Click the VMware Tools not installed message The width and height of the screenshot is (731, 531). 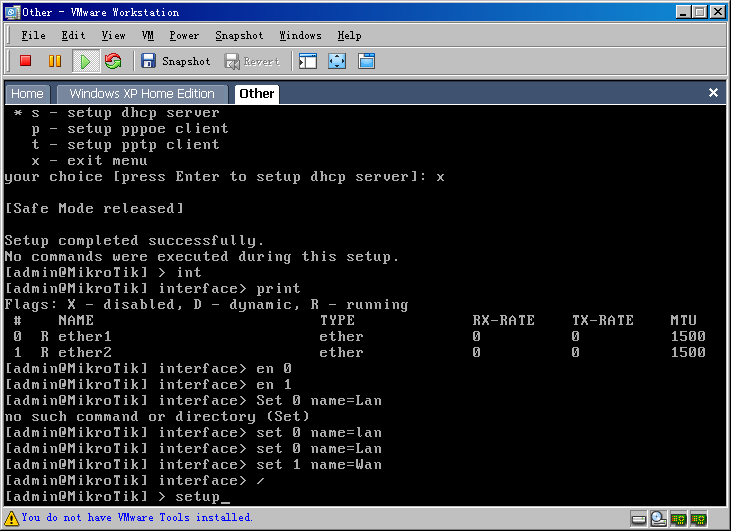pyautogui.click(x=137, y=517)
